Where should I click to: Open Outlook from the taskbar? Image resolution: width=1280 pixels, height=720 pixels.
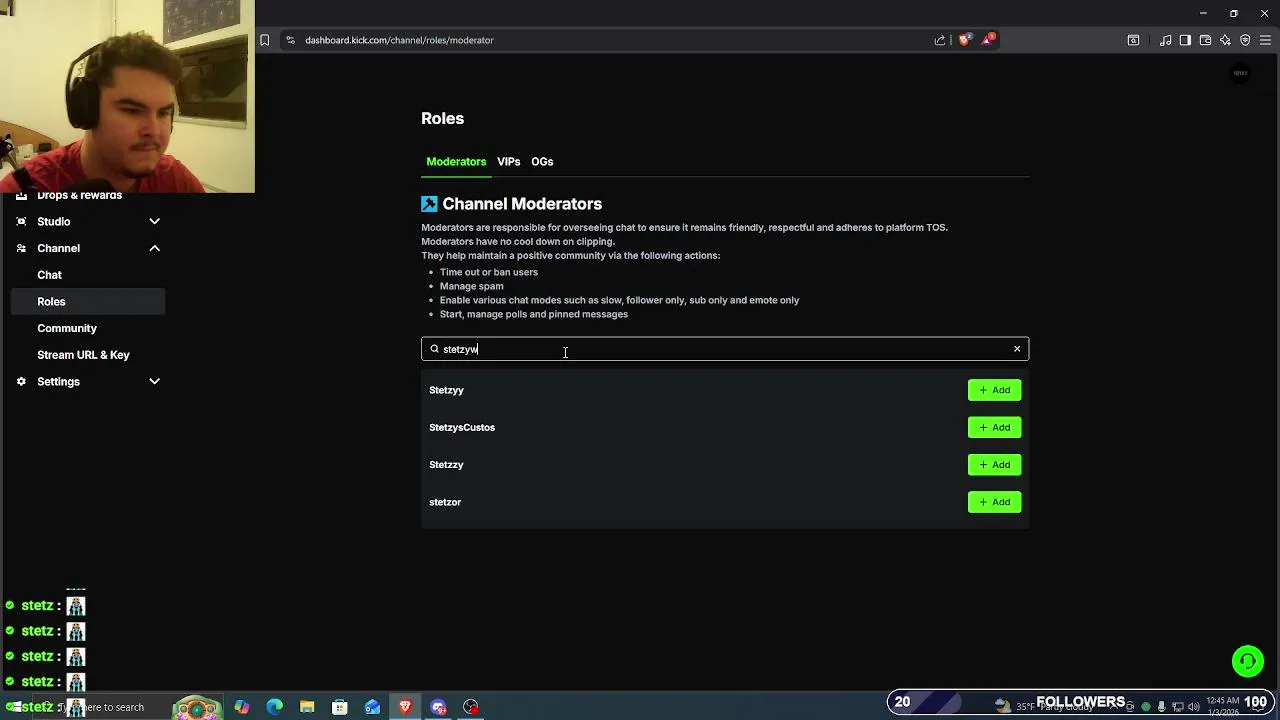pos(372,707)
